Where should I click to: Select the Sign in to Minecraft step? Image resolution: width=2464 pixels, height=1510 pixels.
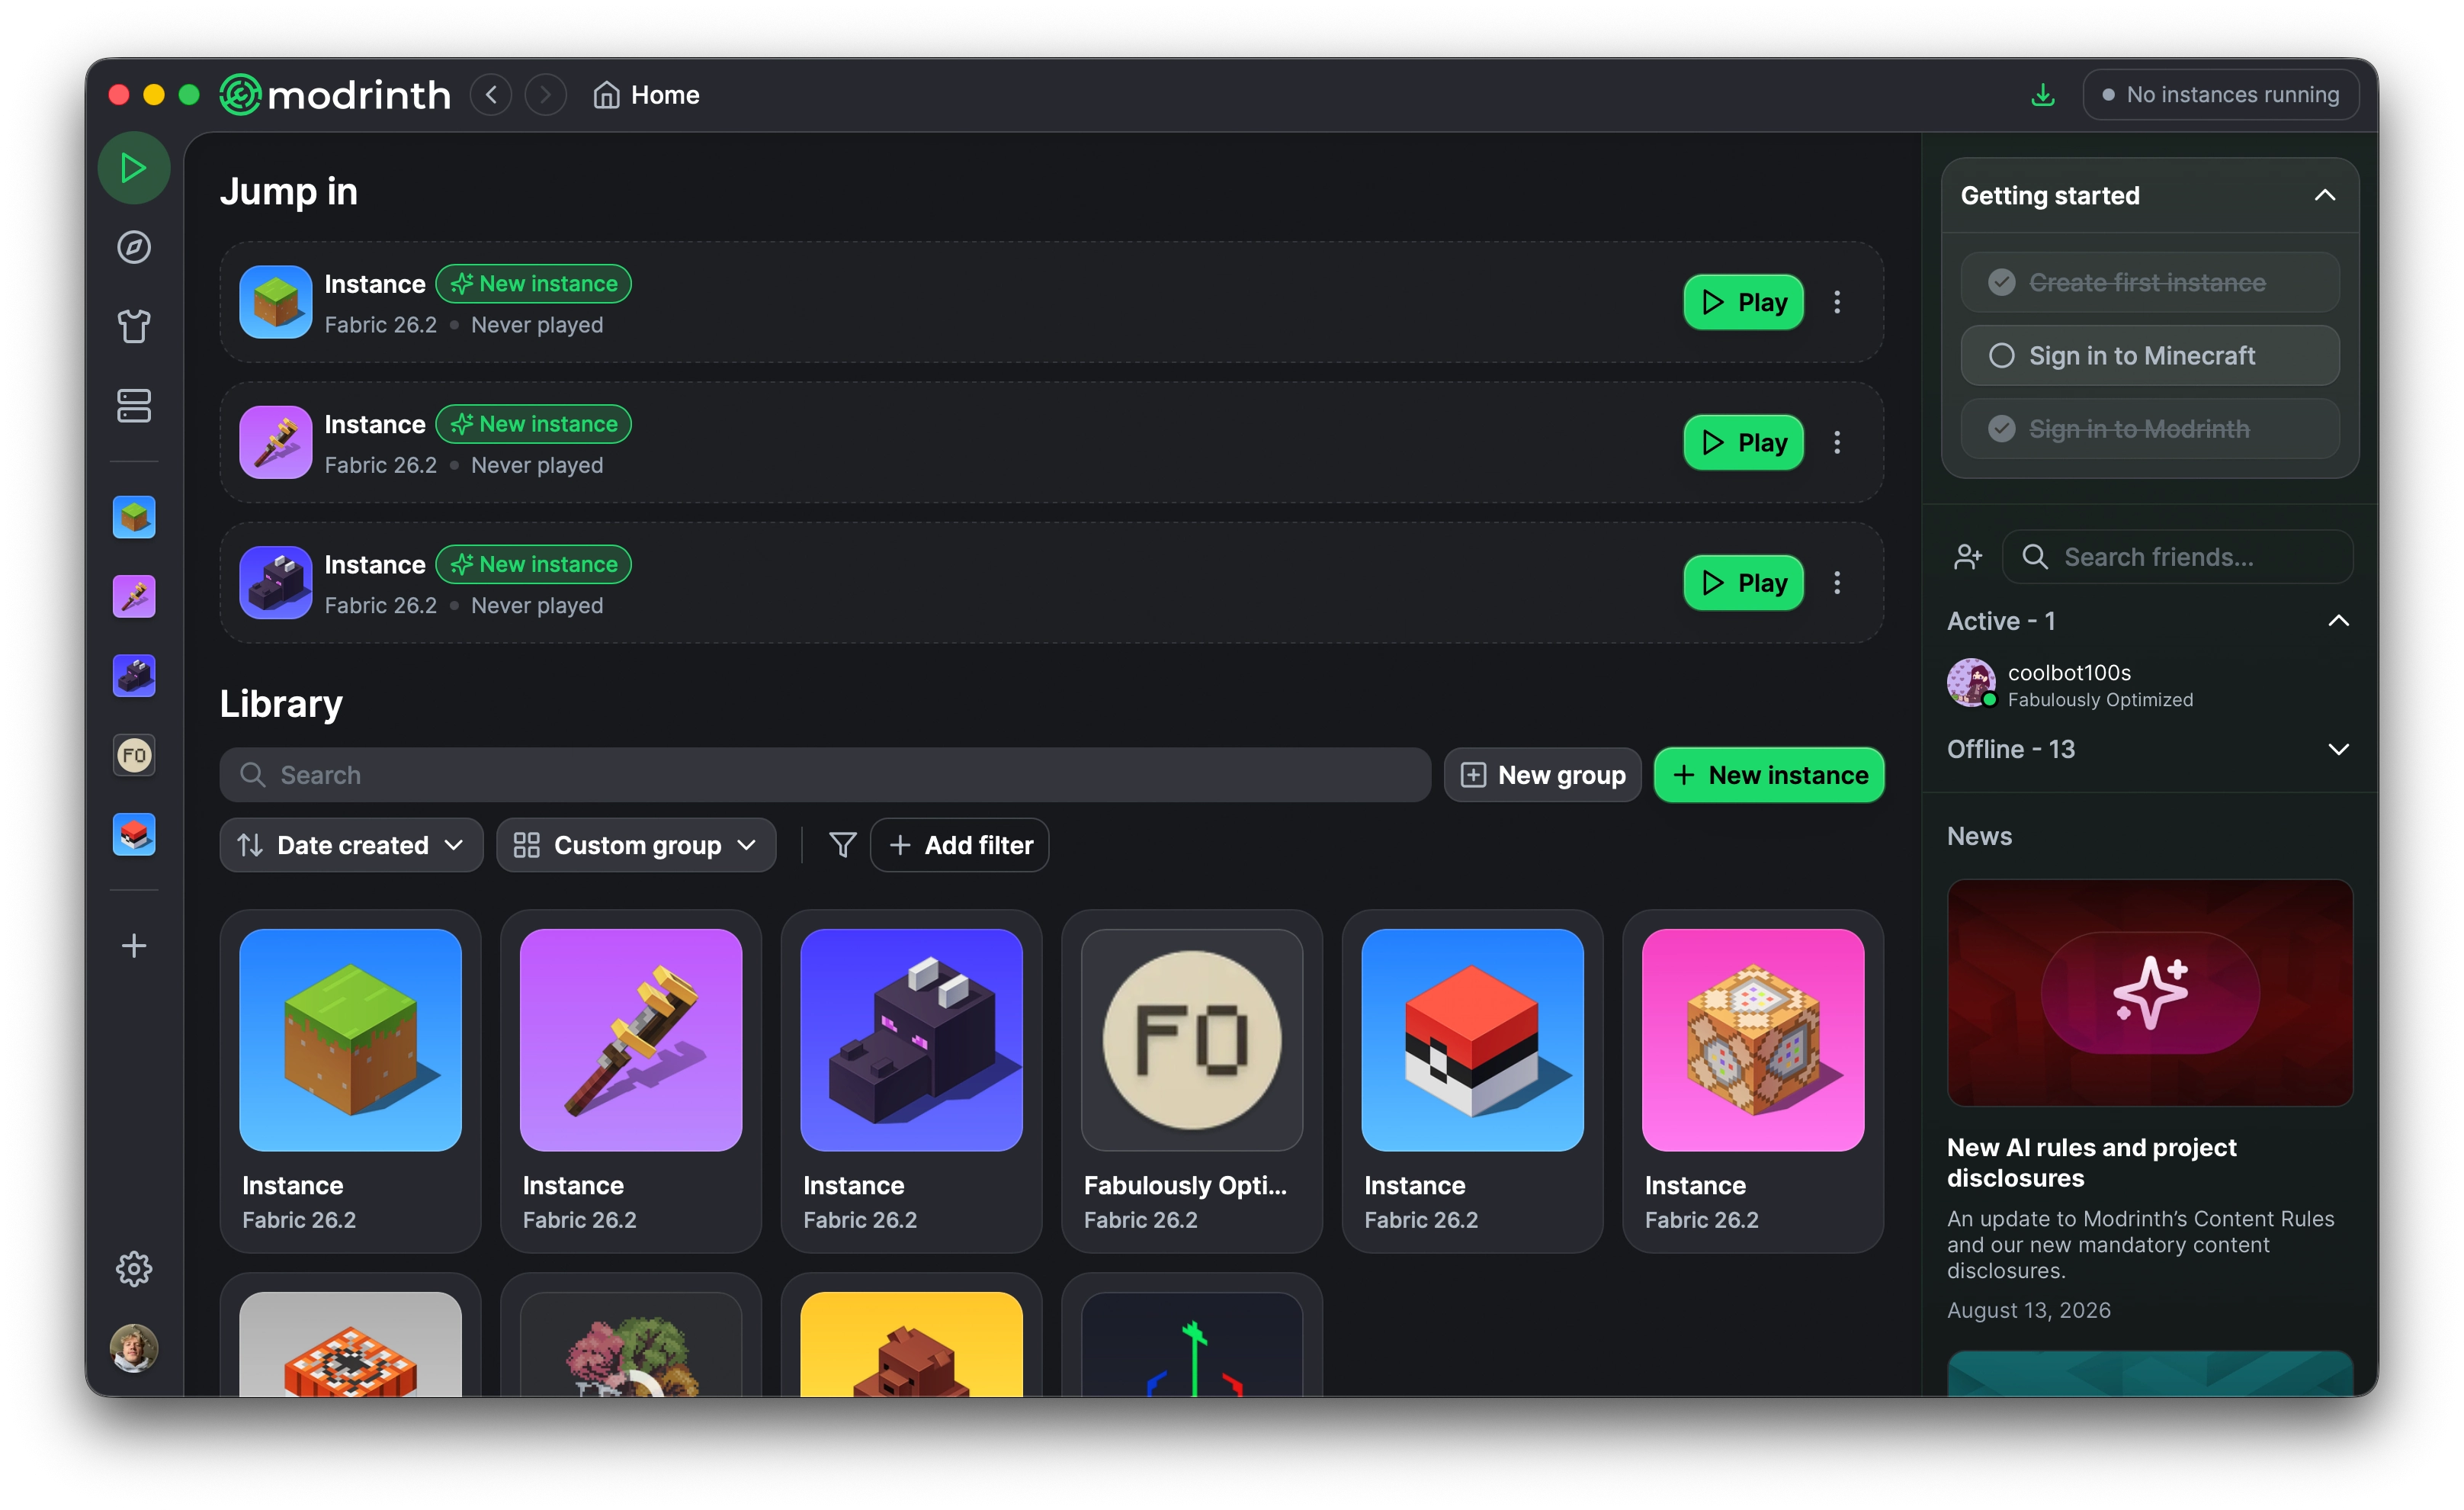(2150, 355)
